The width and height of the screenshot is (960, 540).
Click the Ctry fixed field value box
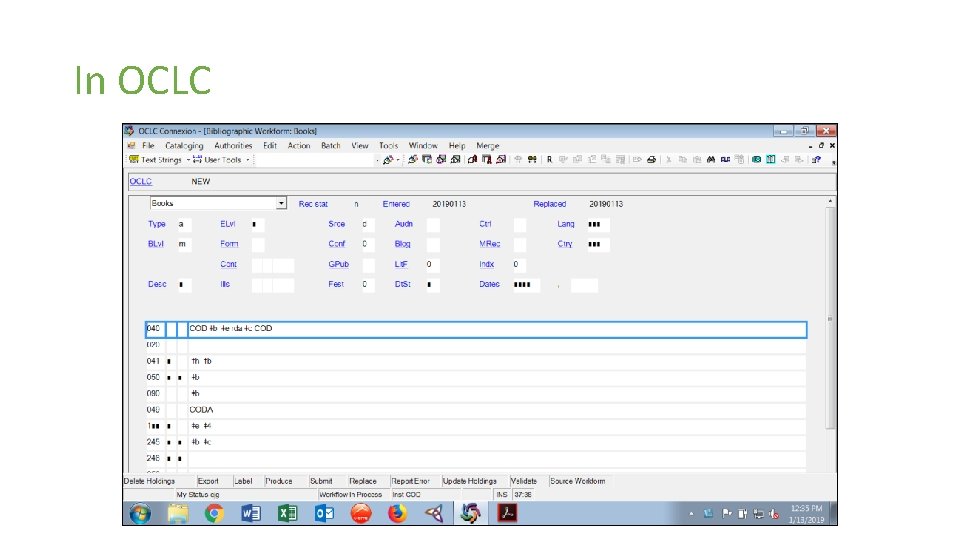(x=598, y=244)
